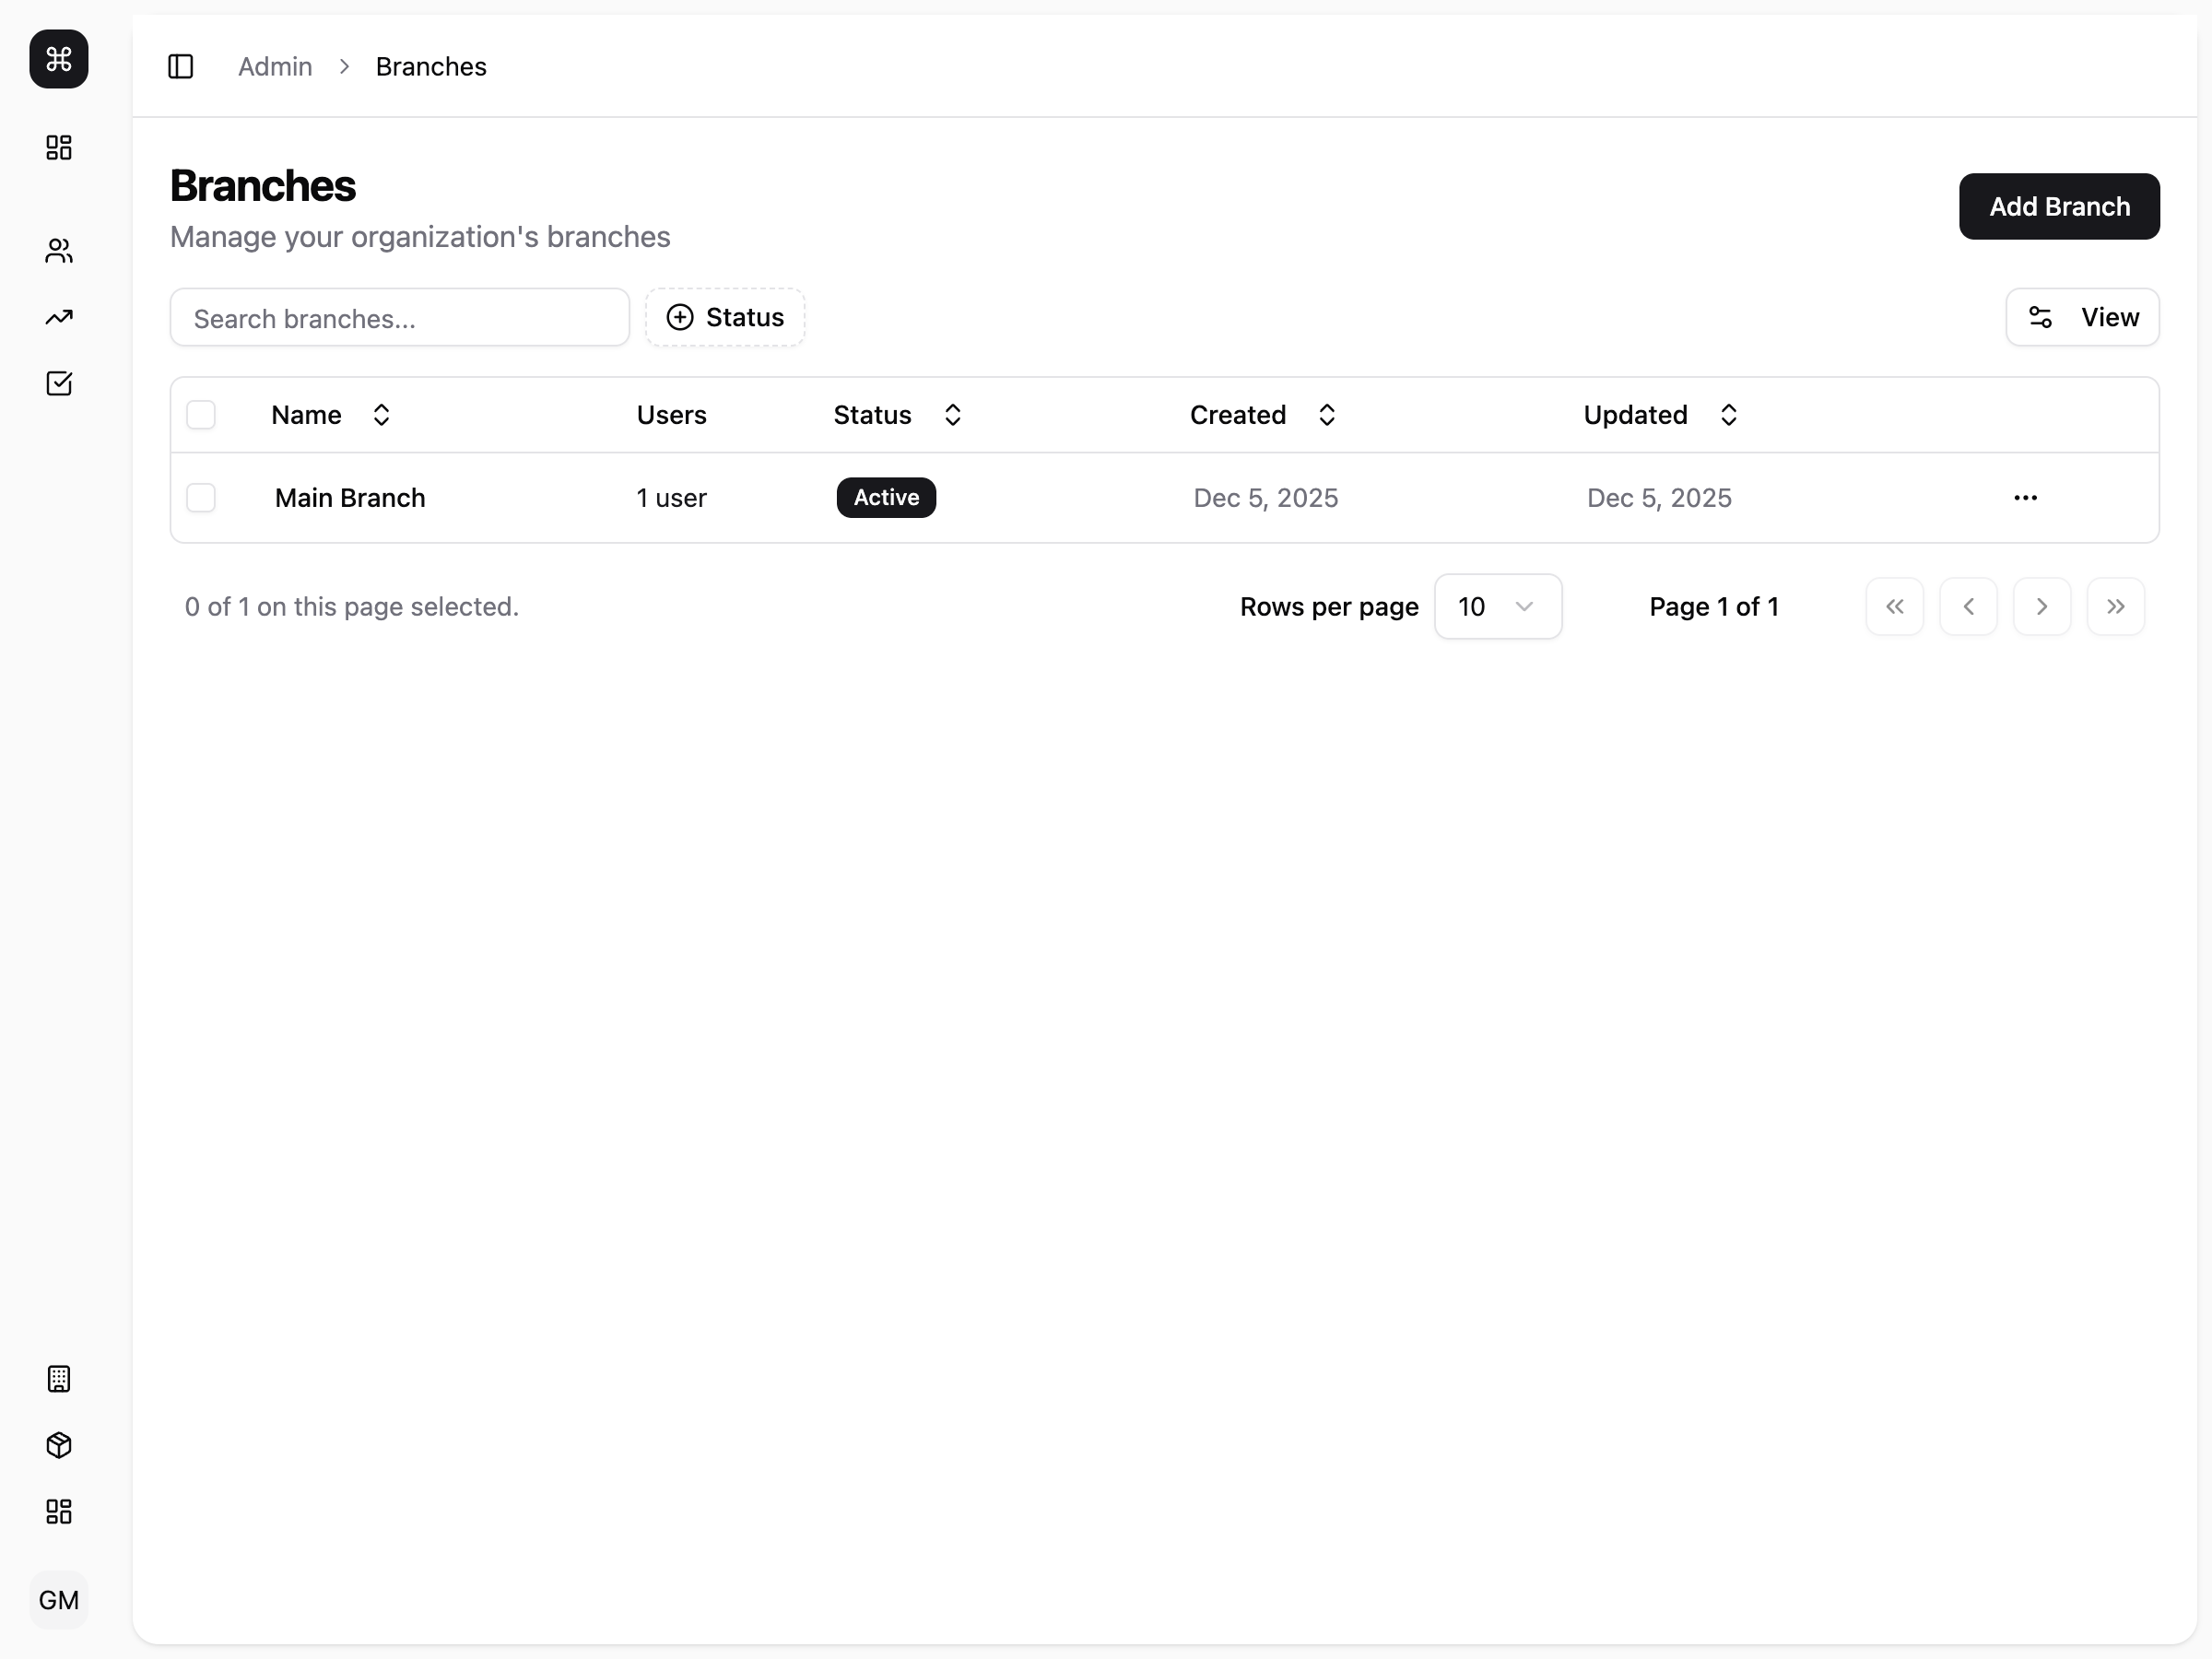
Task: Sort the table by Created column
Action: (1326, 414)
